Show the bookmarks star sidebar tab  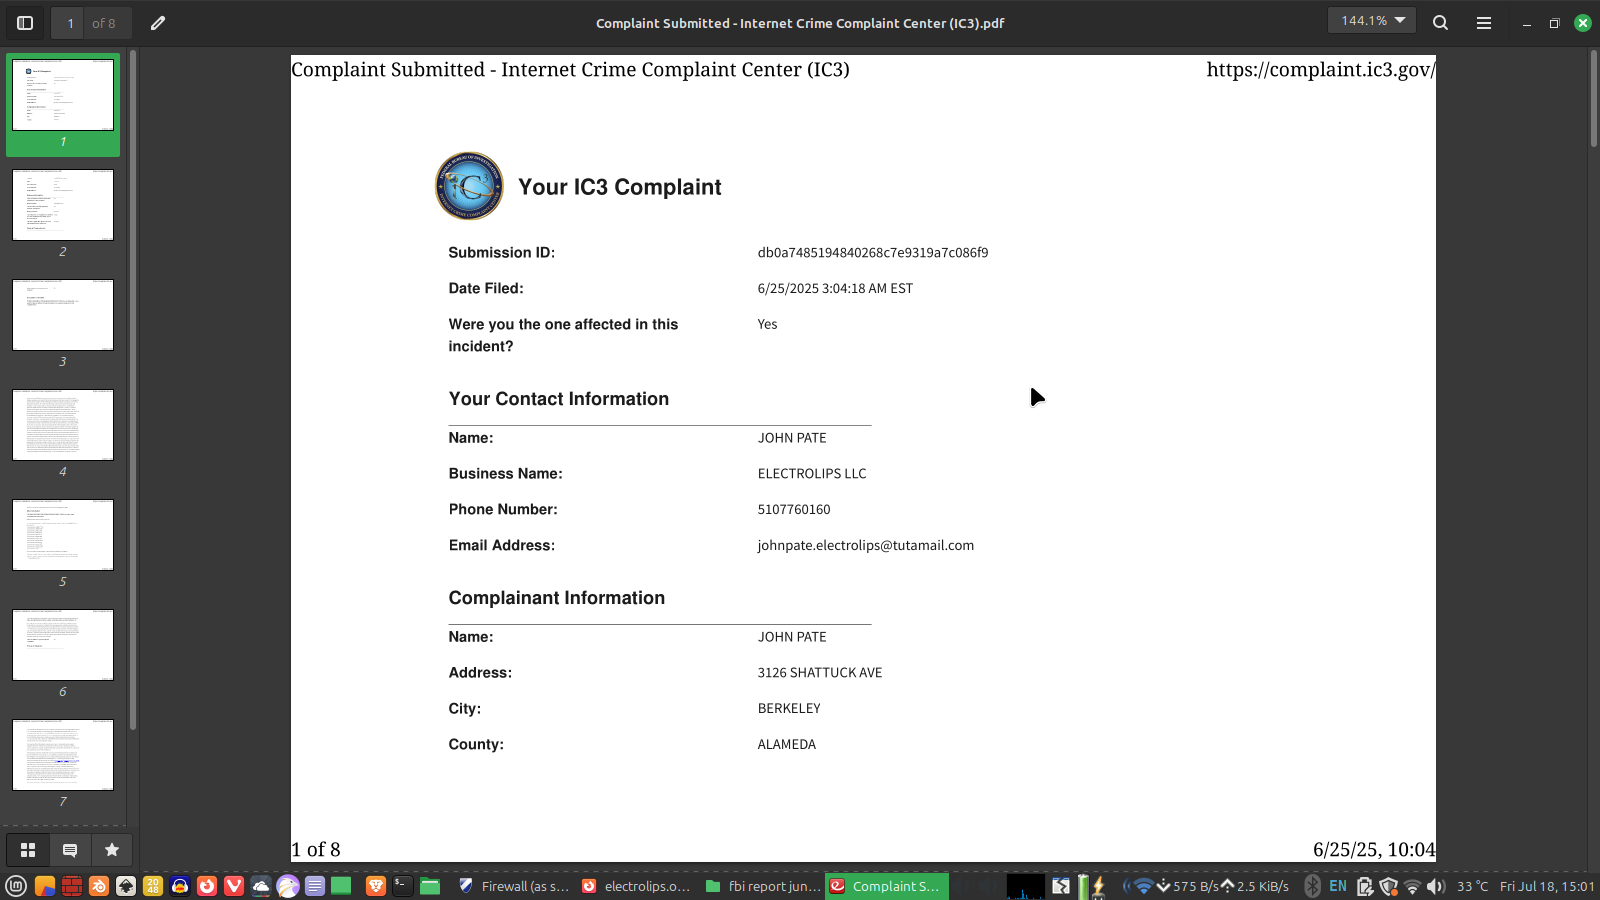112,850
